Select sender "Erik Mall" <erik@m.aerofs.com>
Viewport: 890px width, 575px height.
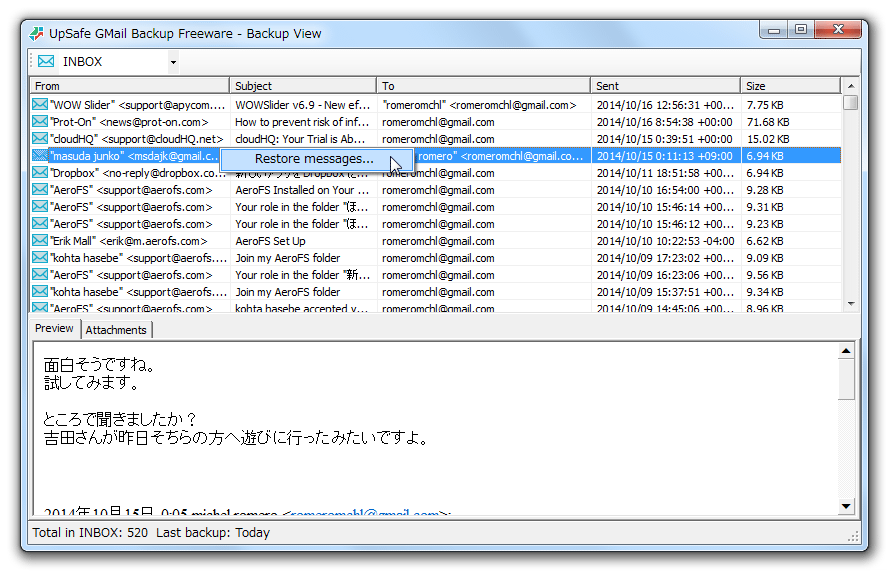[x=129, y=241]
